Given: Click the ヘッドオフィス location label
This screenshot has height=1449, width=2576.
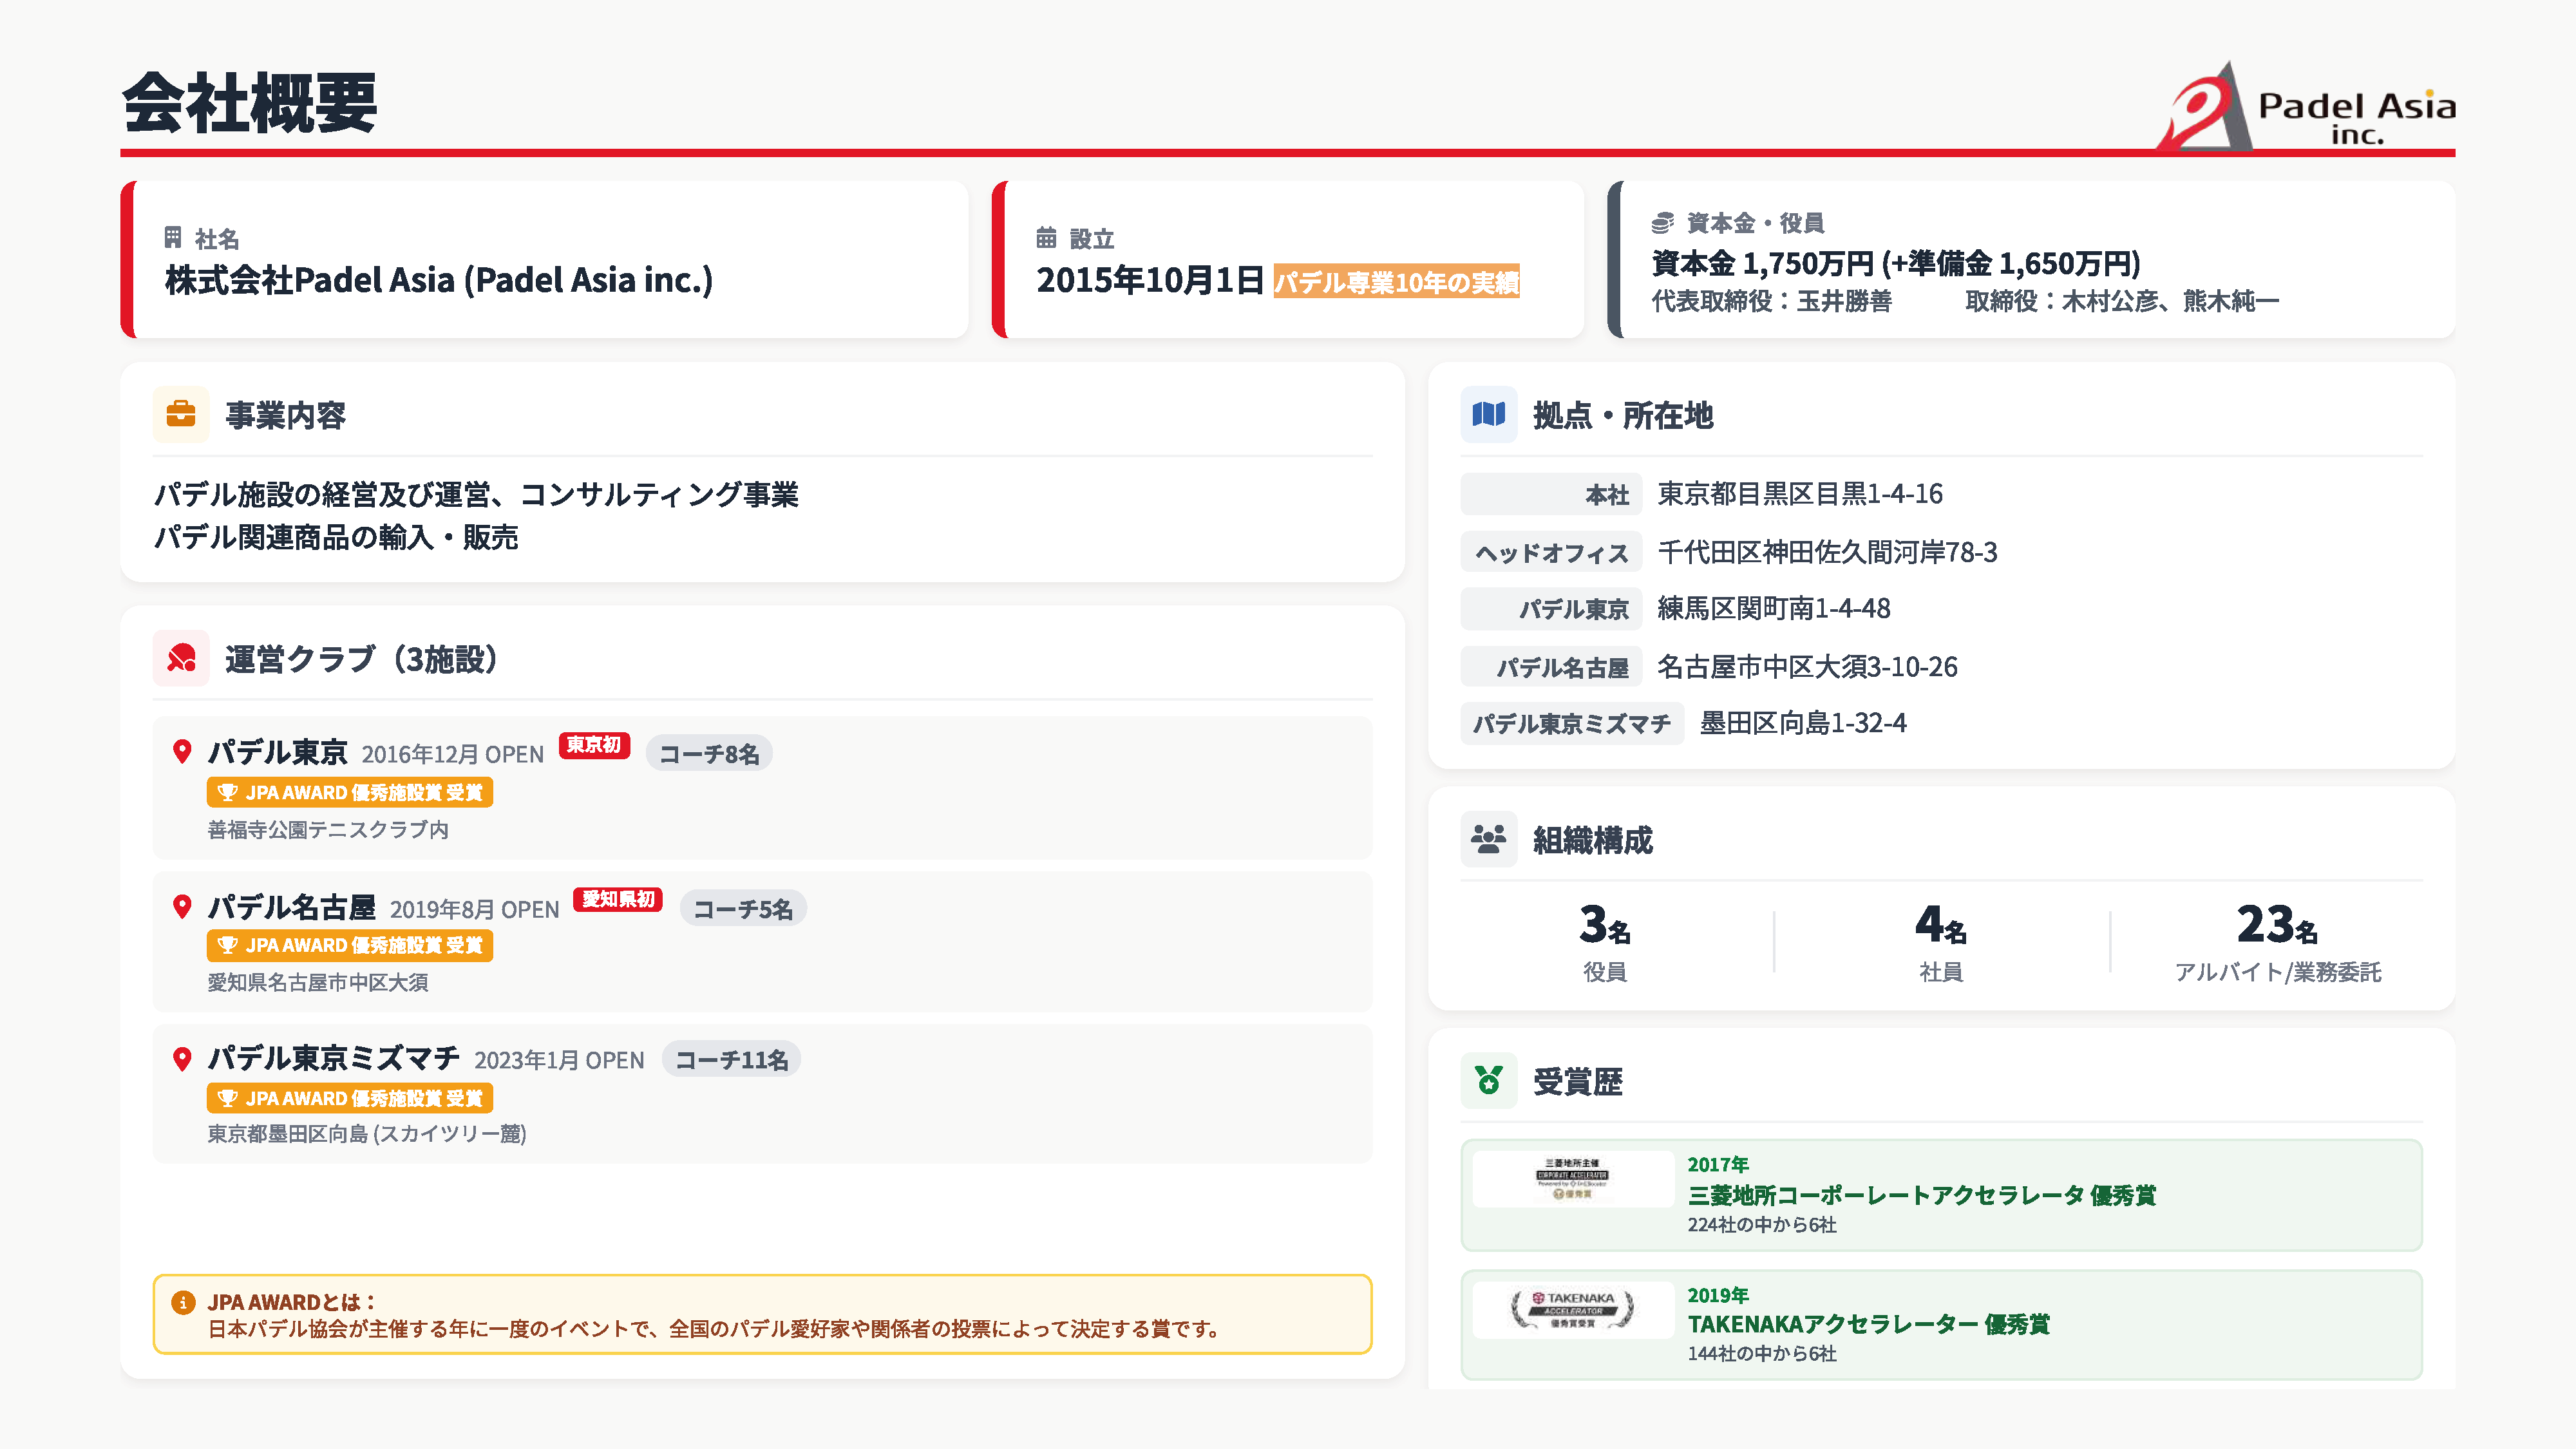Looking at the screenshot, I should 1551,552.
